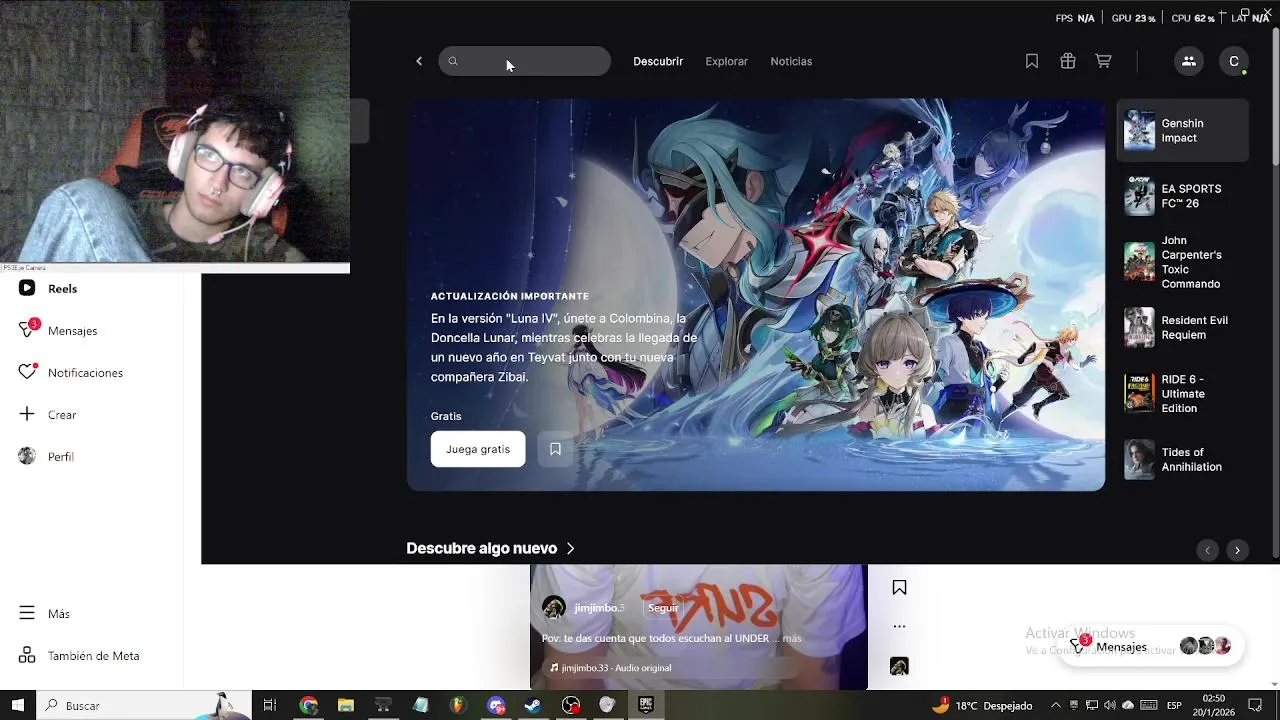Select Tides of Annihilation entry
The height and width of the screenshot is (720, 1280).
pyautogui.click(x=1183, y=460)
